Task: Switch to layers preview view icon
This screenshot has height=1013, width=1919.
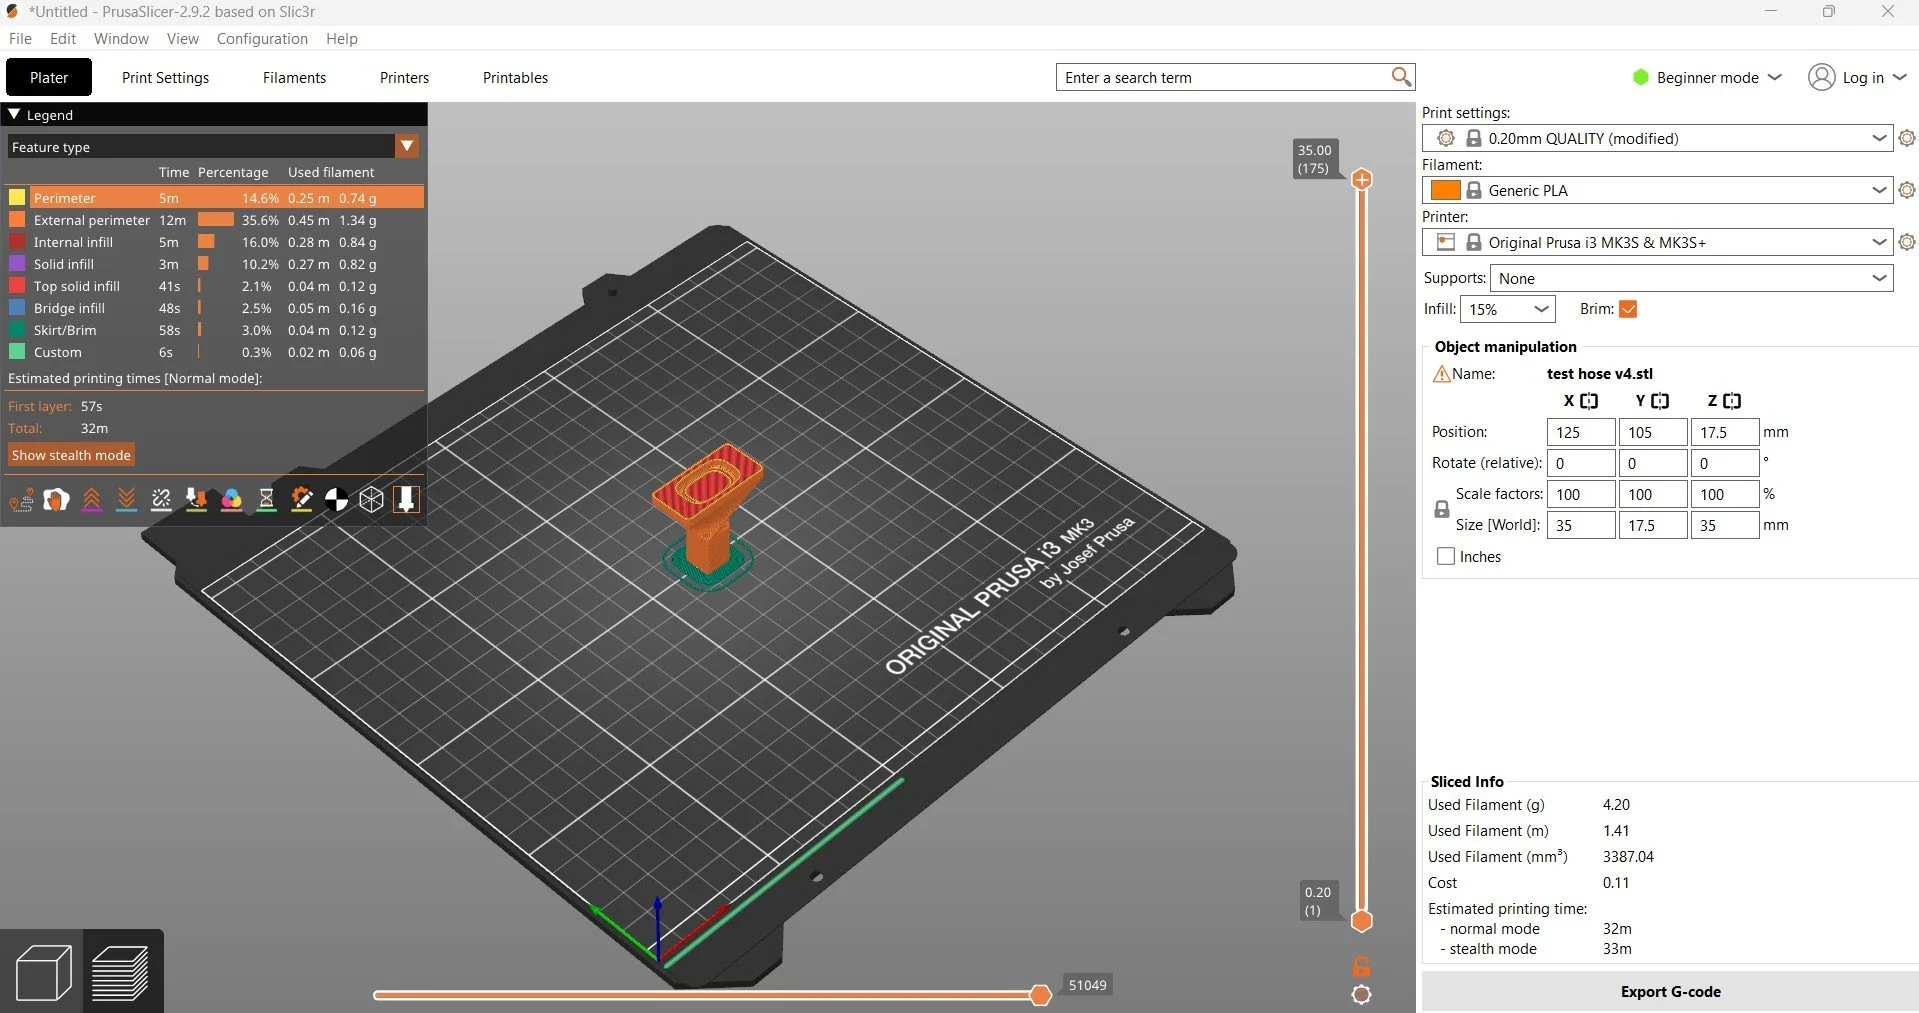Action: [x=121, y=972]
